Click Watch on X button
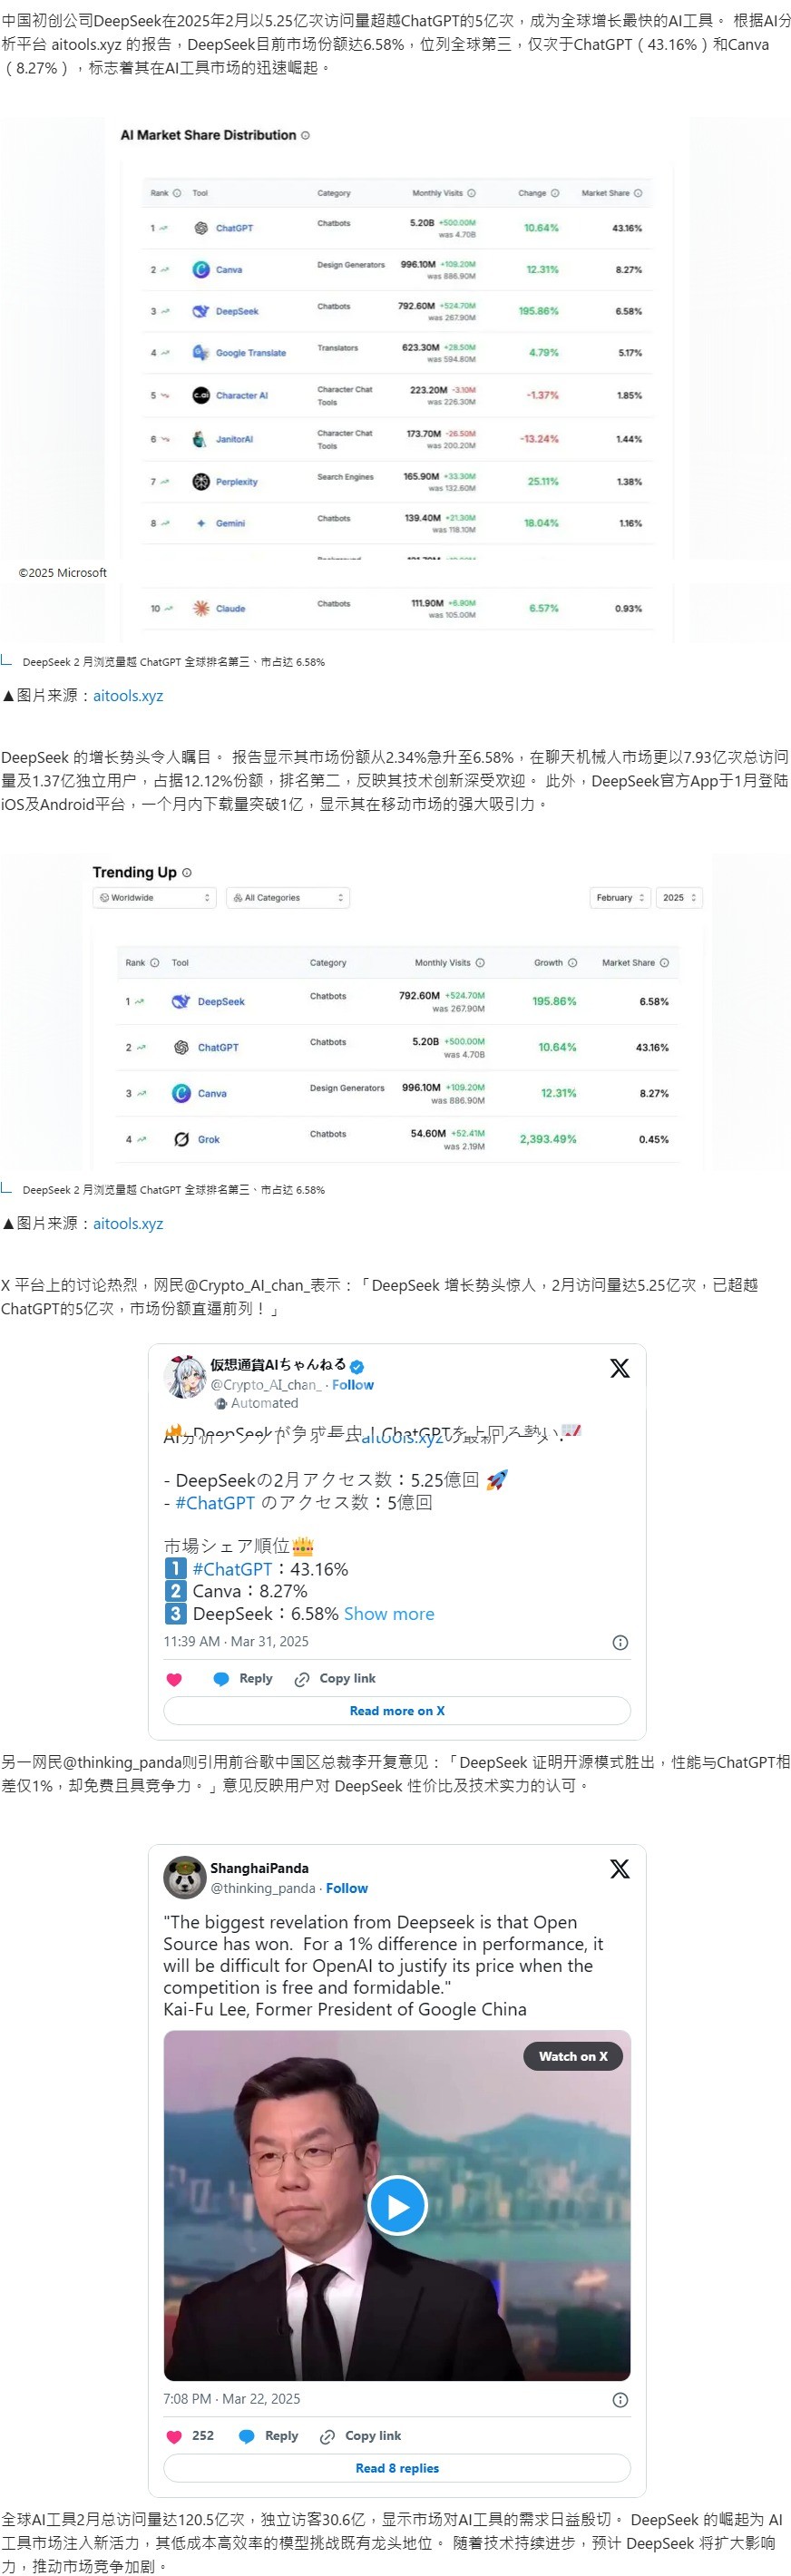791x2576 pixels. [x=573, y=2056]
